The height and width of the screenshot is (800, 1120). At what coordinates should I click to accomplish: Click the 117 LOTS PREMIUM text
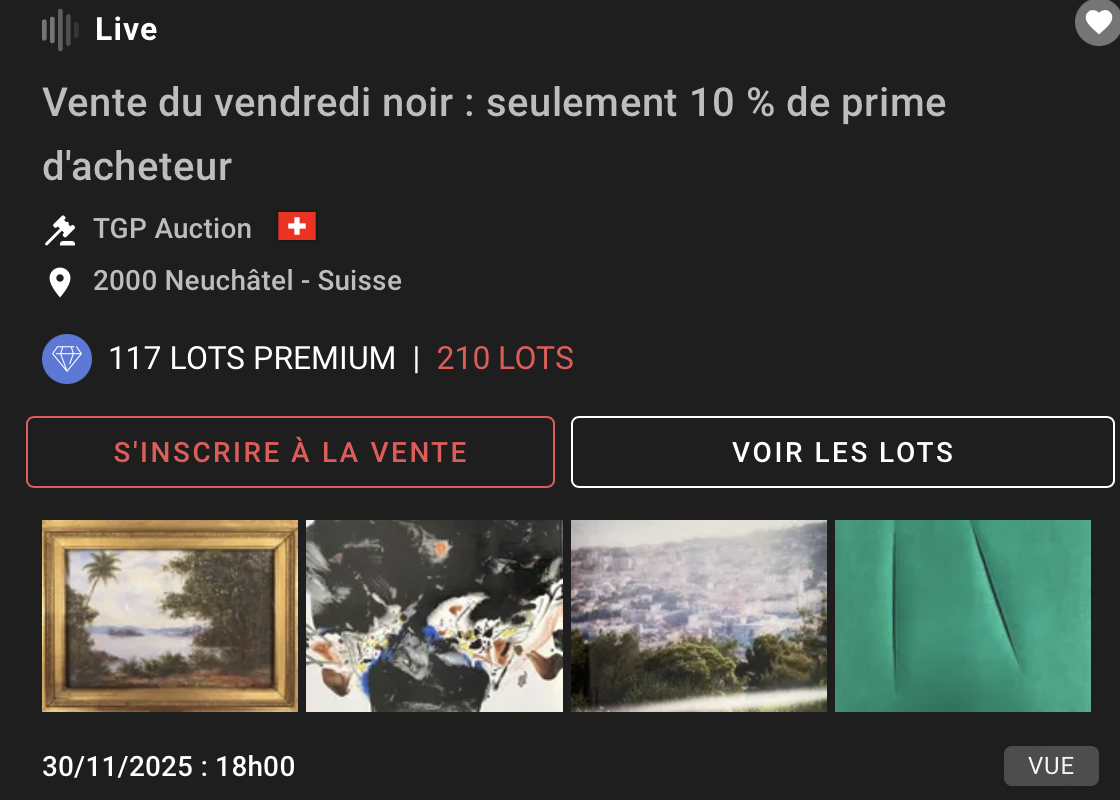[252, 359]
